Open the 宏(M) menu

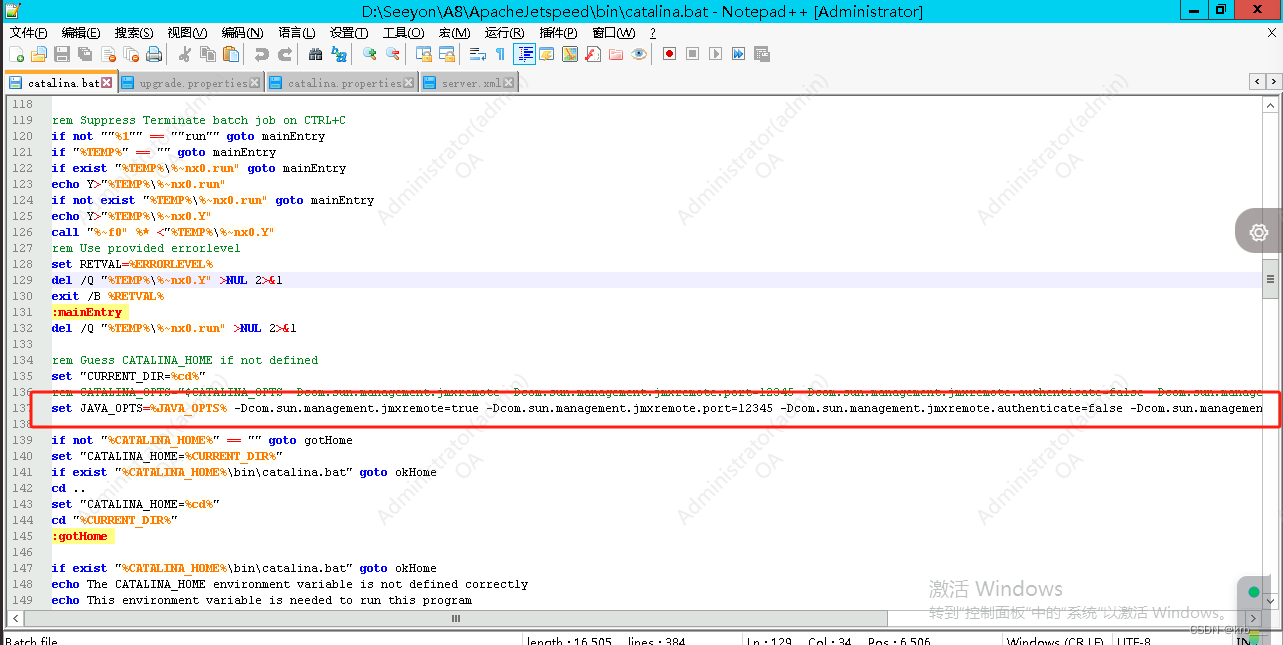454,33
